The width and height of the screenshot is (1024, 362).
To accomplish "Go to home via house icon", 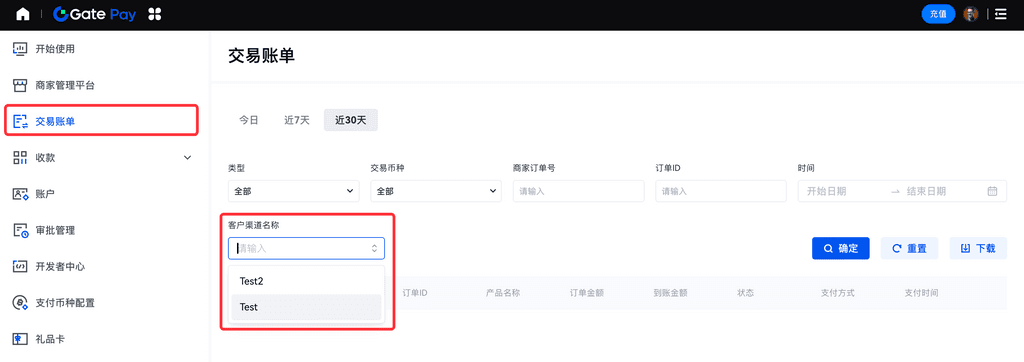I will click(x=22, y=14).
